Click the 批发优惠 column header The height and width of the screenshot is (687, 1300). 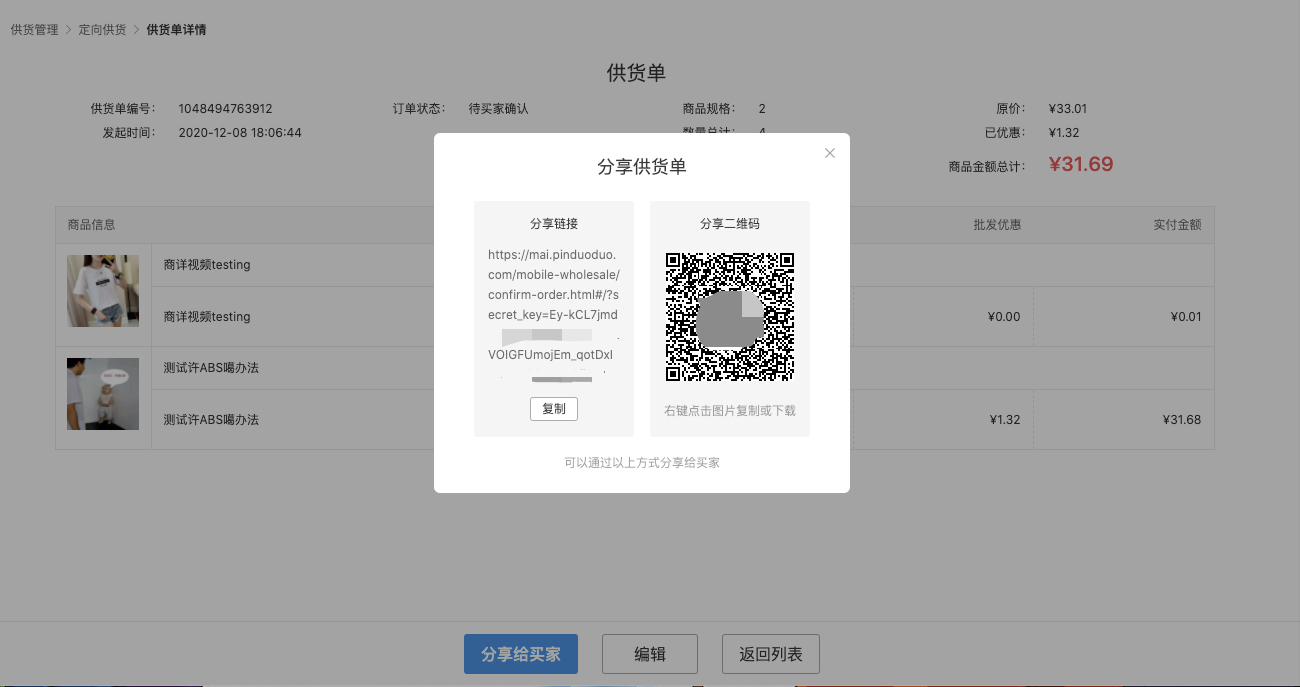click(x=997, y=225)
